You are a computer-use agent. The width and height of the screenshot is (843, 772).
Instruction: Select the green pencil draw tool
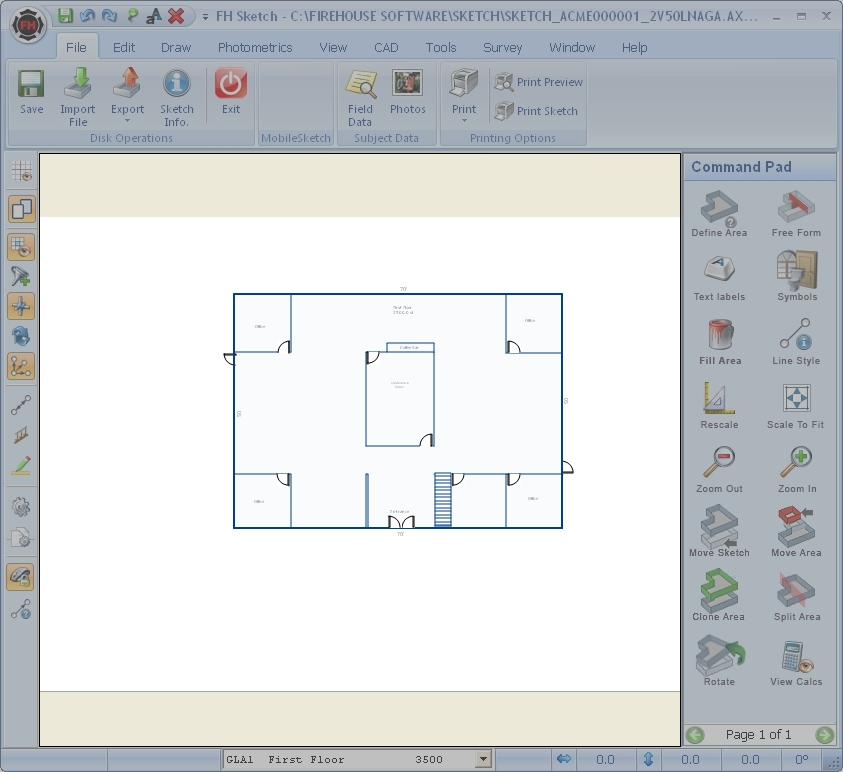click(x=21, y=466)
